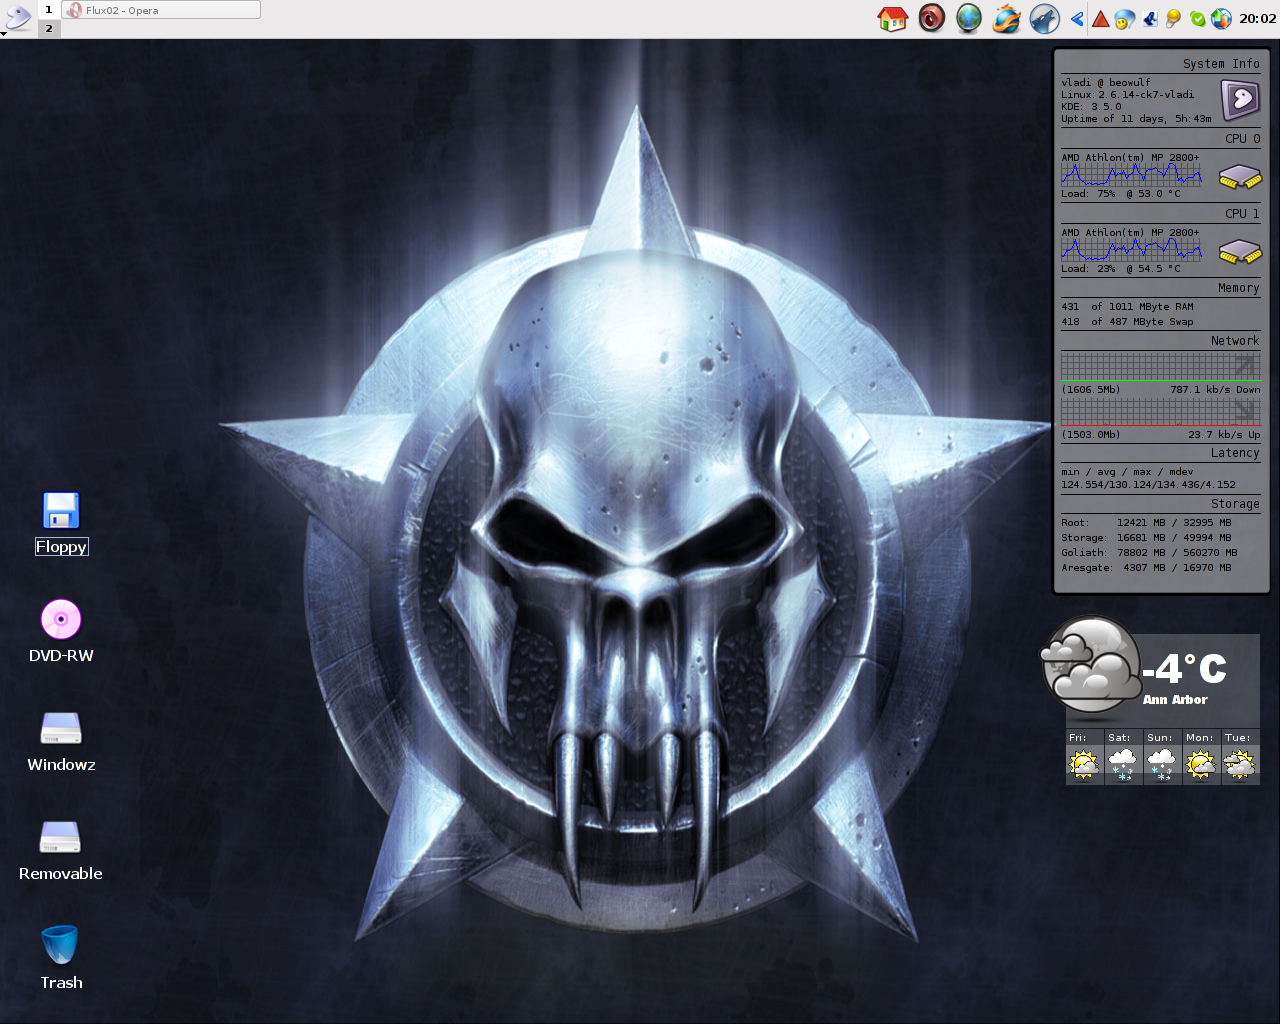Launch the Amarok wolf icon
Viewport: 1280px width, 1024px height.
1044,18
